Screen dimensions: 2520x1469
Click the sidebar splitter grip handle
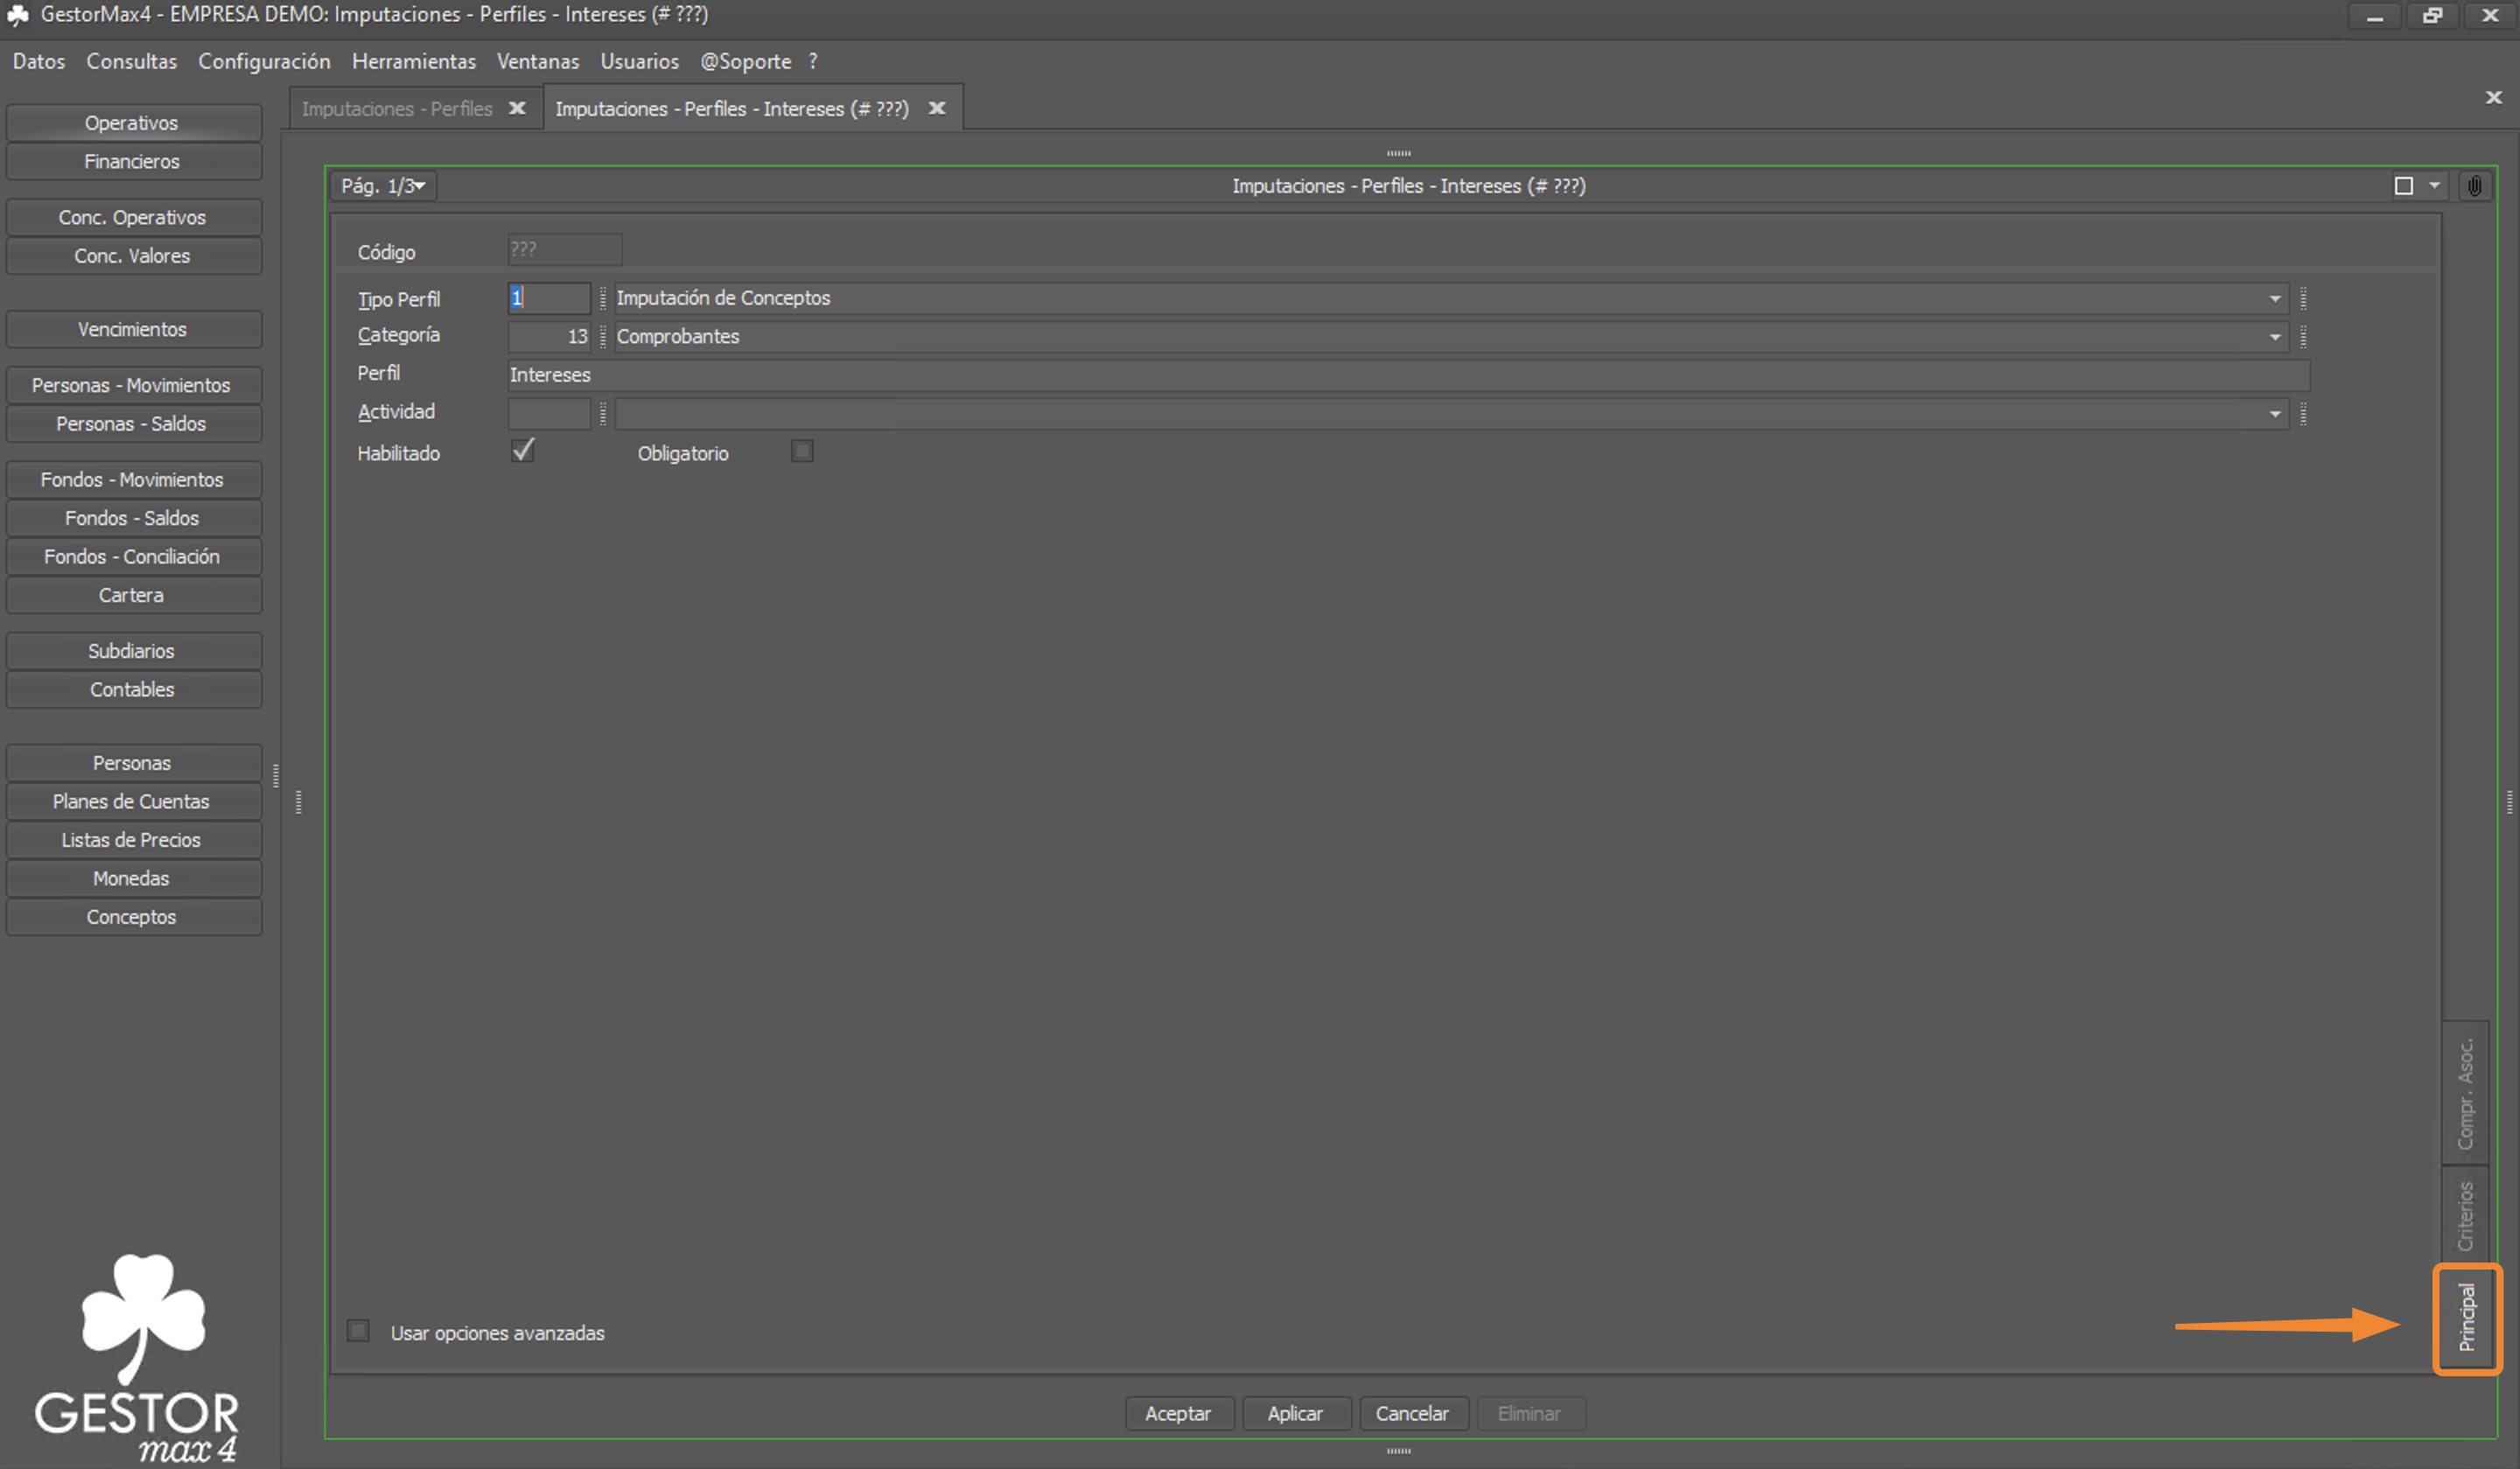(x=275, y=775)
